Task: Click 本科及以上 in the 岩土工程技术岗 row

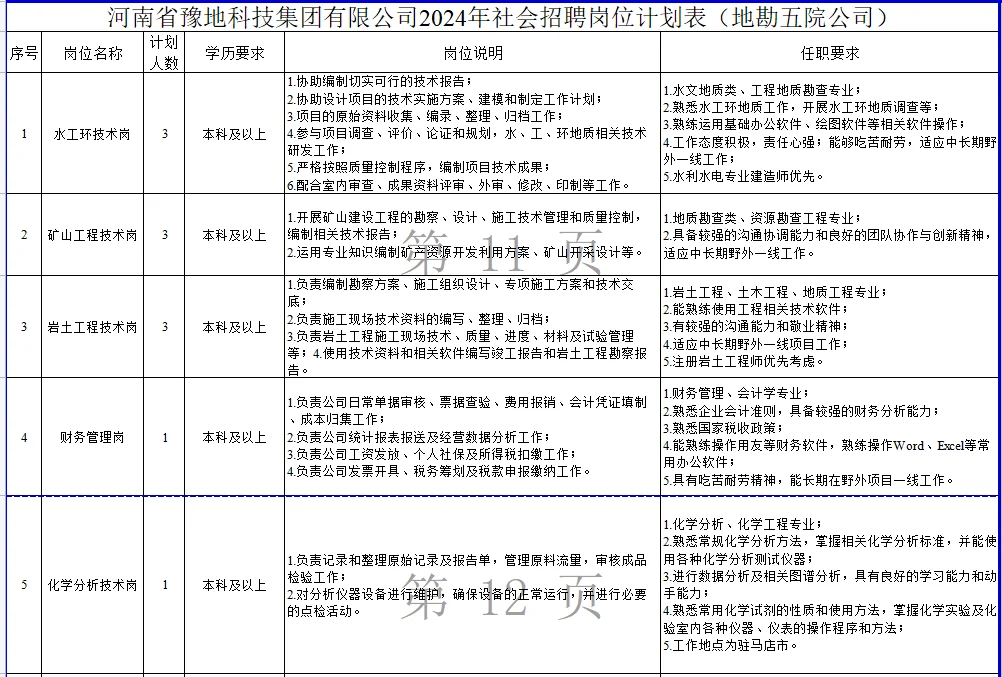Action: (x=235, y=327)
